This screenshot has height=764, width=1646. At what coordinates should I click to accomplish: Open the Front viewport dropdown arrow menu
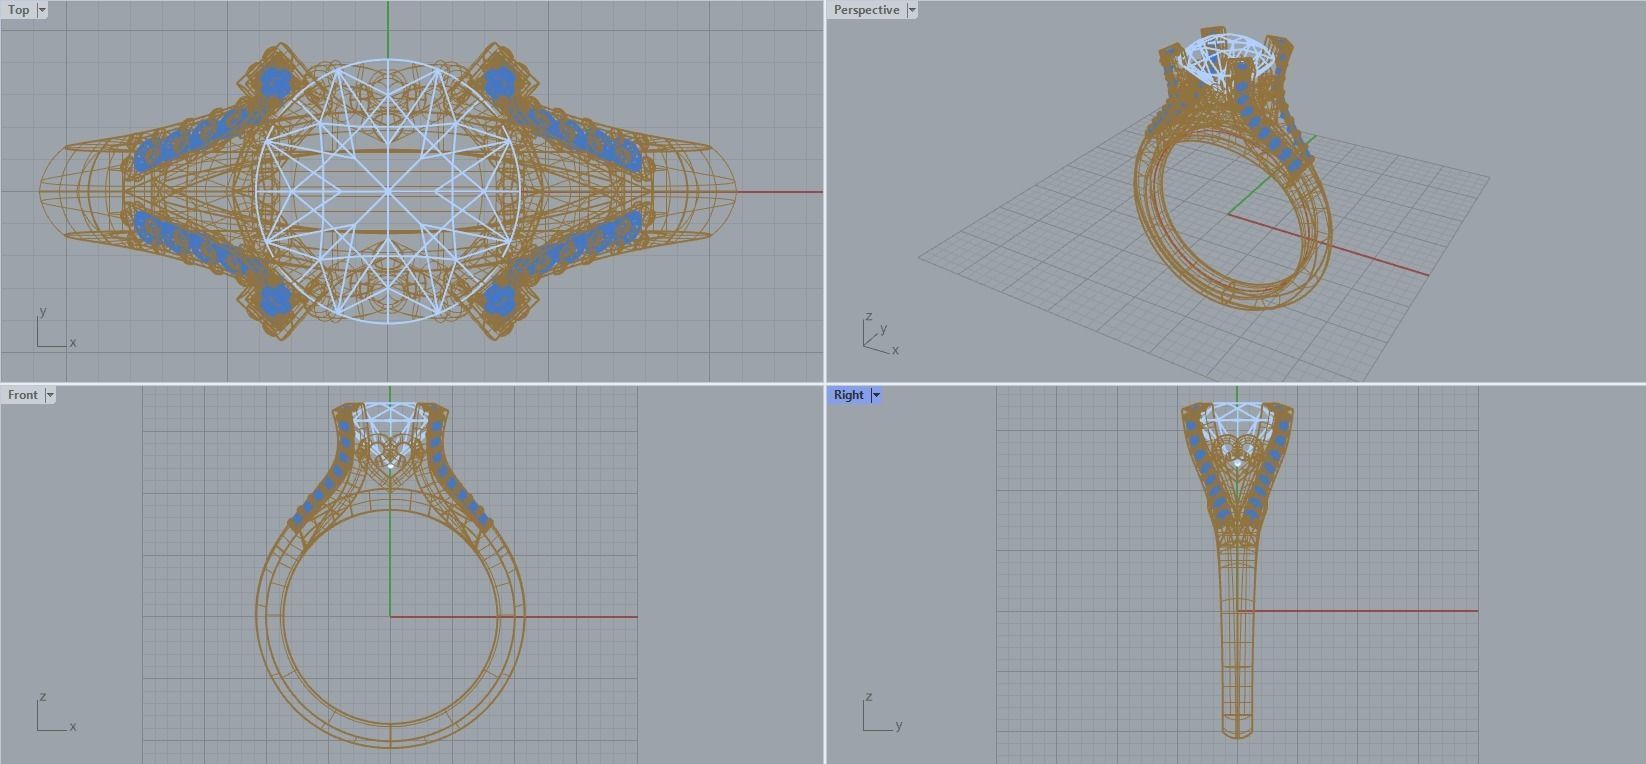[50, 395]
